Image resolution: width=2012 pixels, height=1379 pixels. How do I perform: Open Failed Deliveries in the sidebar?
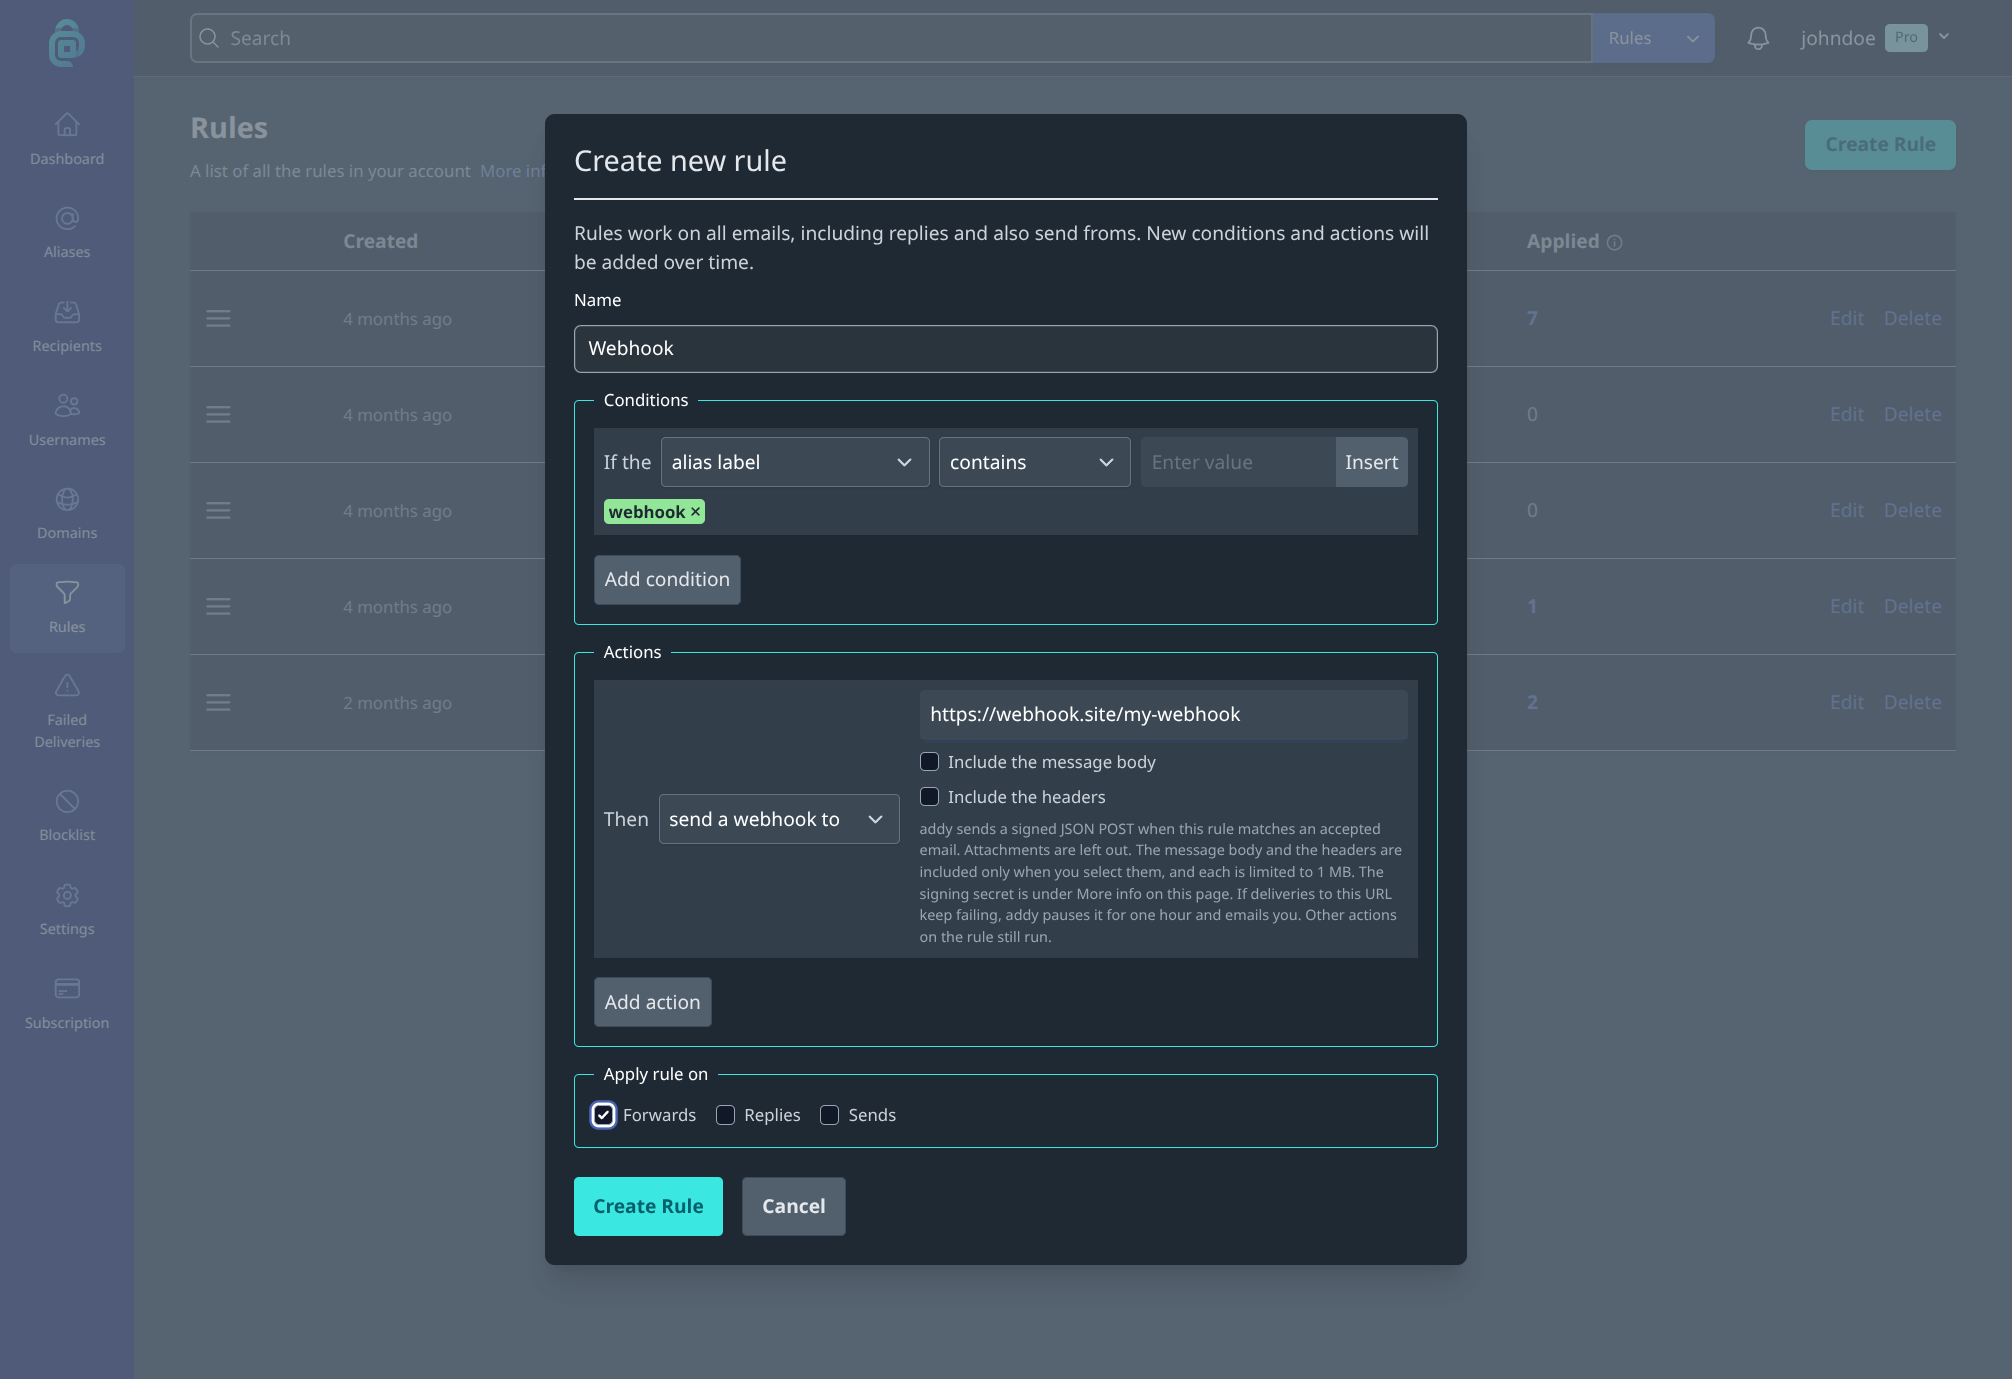[67, 712]
